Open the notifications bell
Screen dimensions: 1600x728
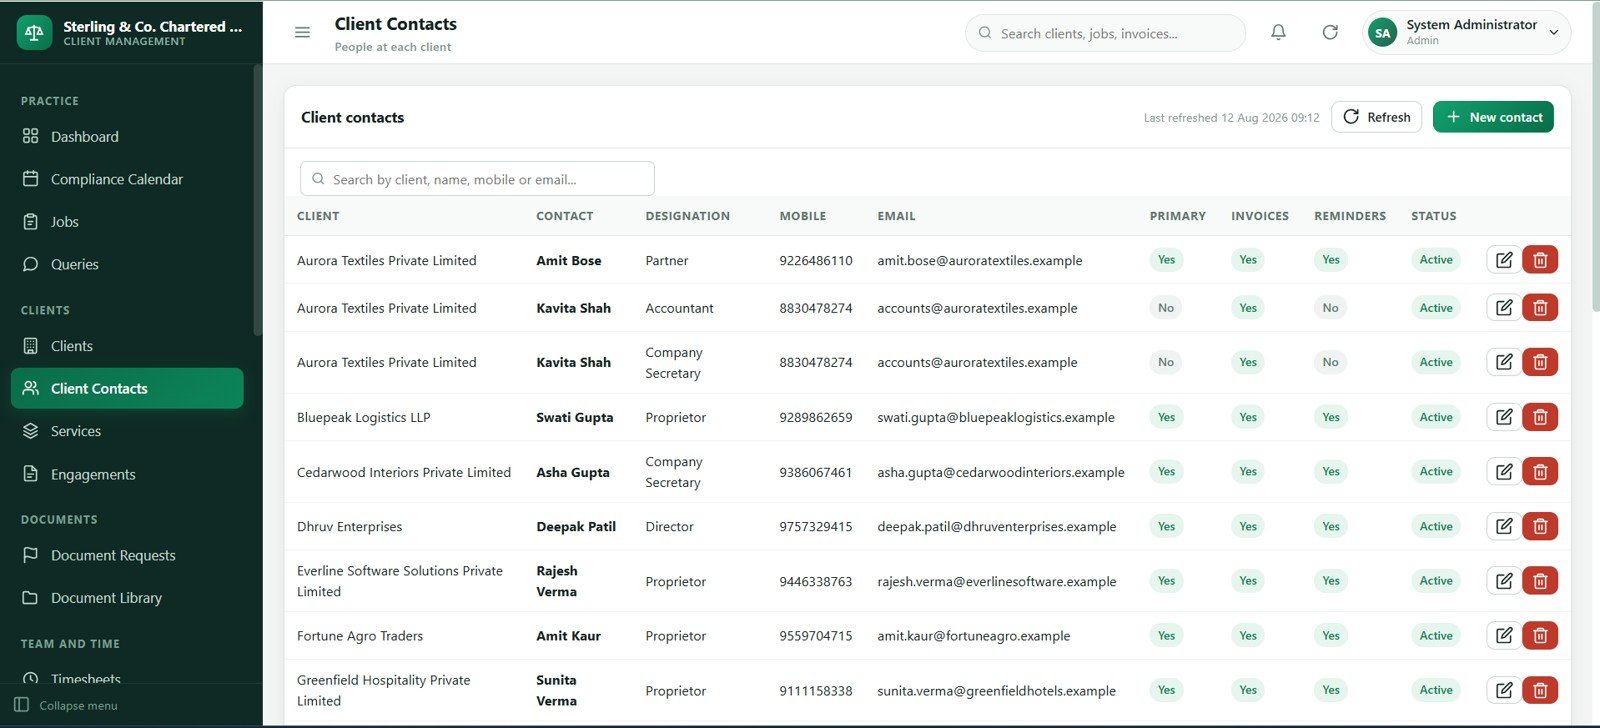coord(1278,33)
